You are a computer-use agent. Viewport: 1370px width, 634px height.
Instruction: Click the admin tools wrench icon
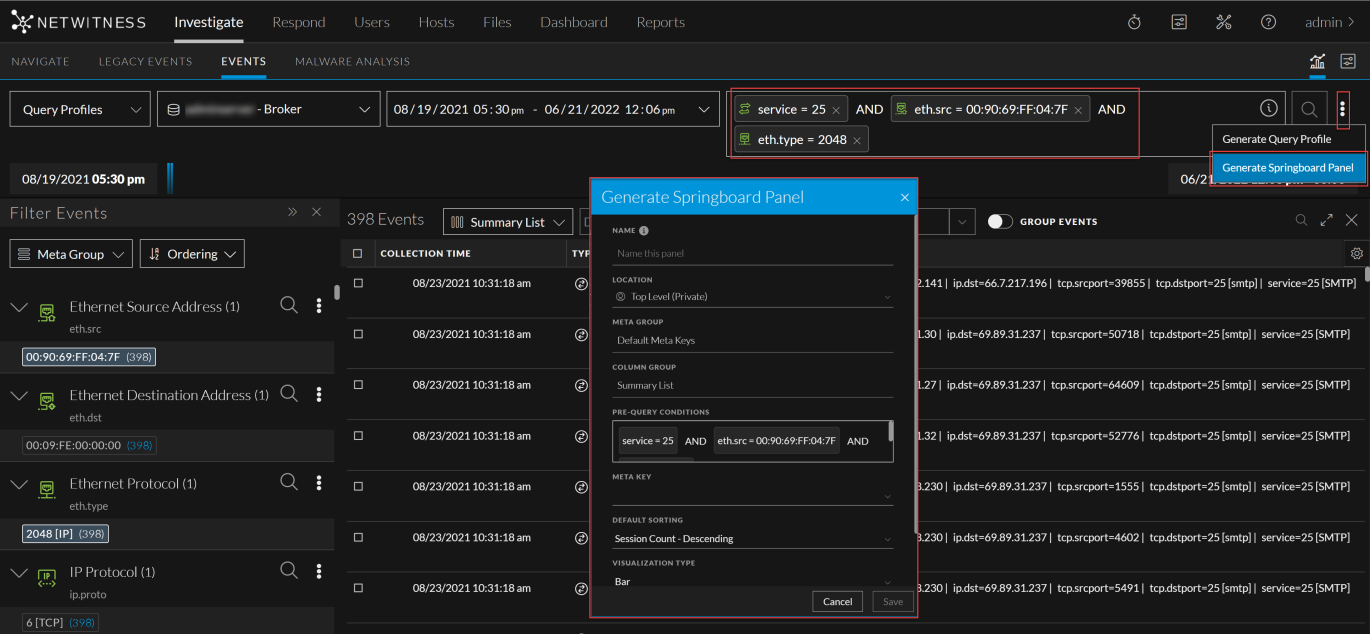coord(1223,21)
